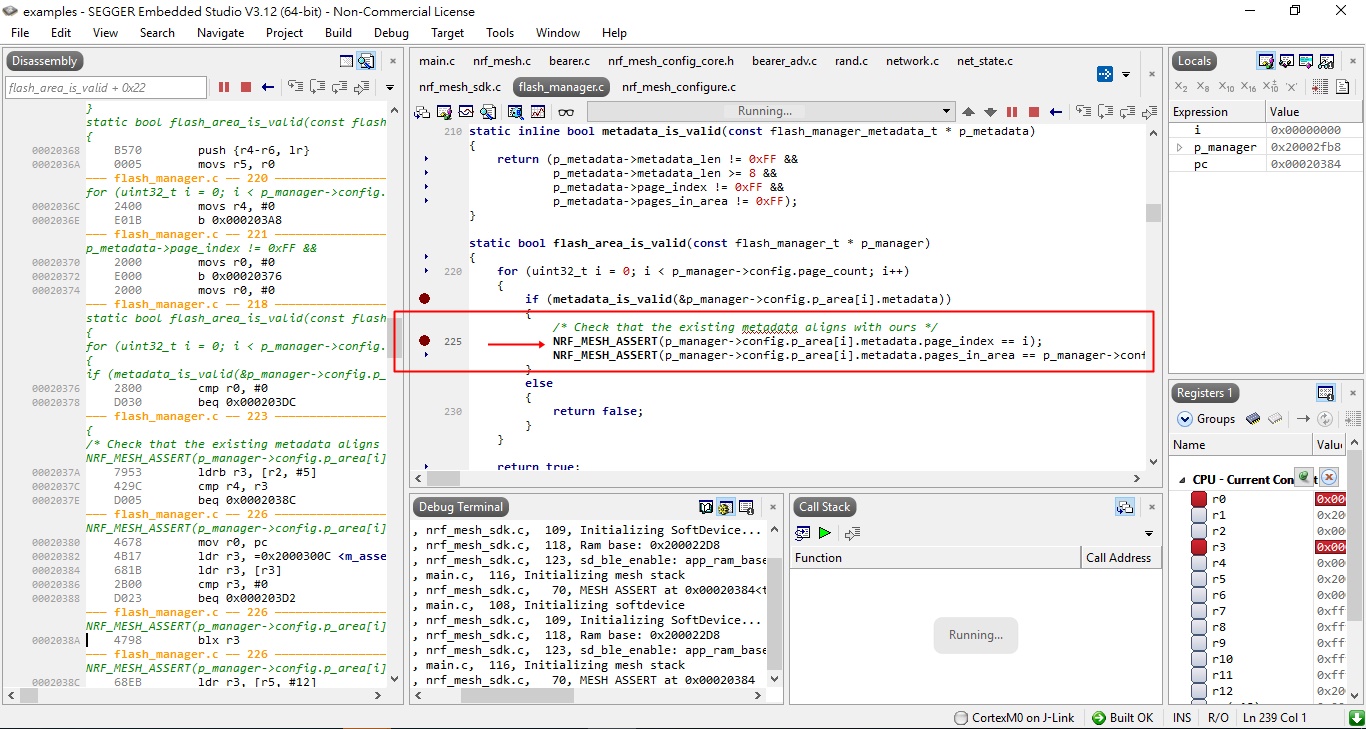Click CortexM0 on J-Link status

click(x=1015, y=717)
